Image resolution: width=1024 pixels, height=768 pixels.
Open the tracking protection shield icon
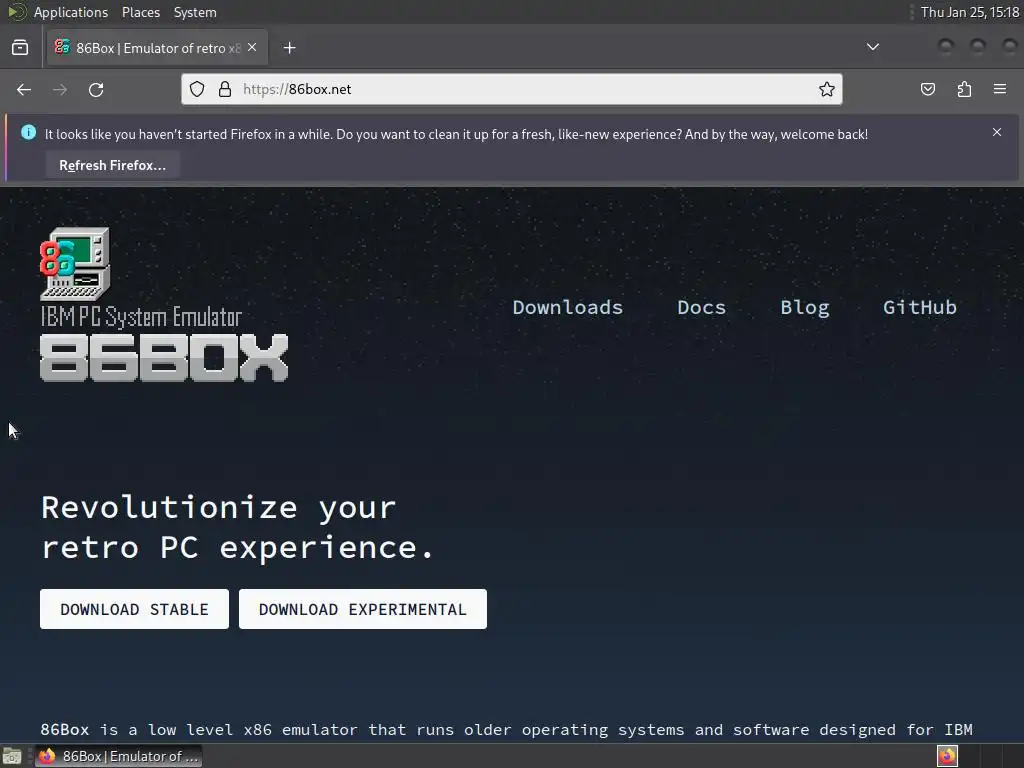tap(197, 89)
